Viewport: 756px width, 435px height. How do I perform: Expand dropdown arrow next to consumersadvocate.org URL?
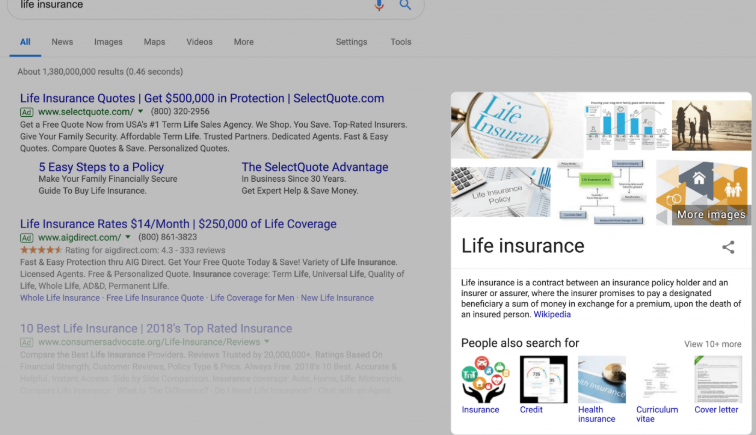coord(267,341)
